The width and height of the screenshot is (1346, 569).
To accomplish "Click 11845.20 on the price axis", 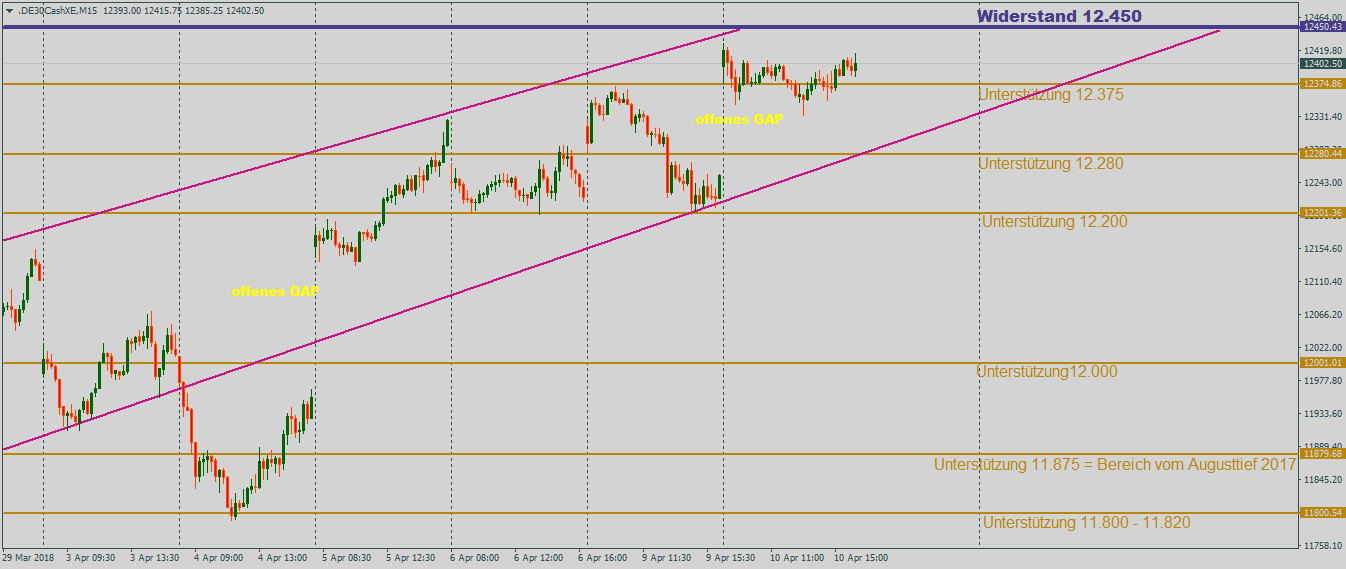I will pyautogui.click(x=1322, y=480).
